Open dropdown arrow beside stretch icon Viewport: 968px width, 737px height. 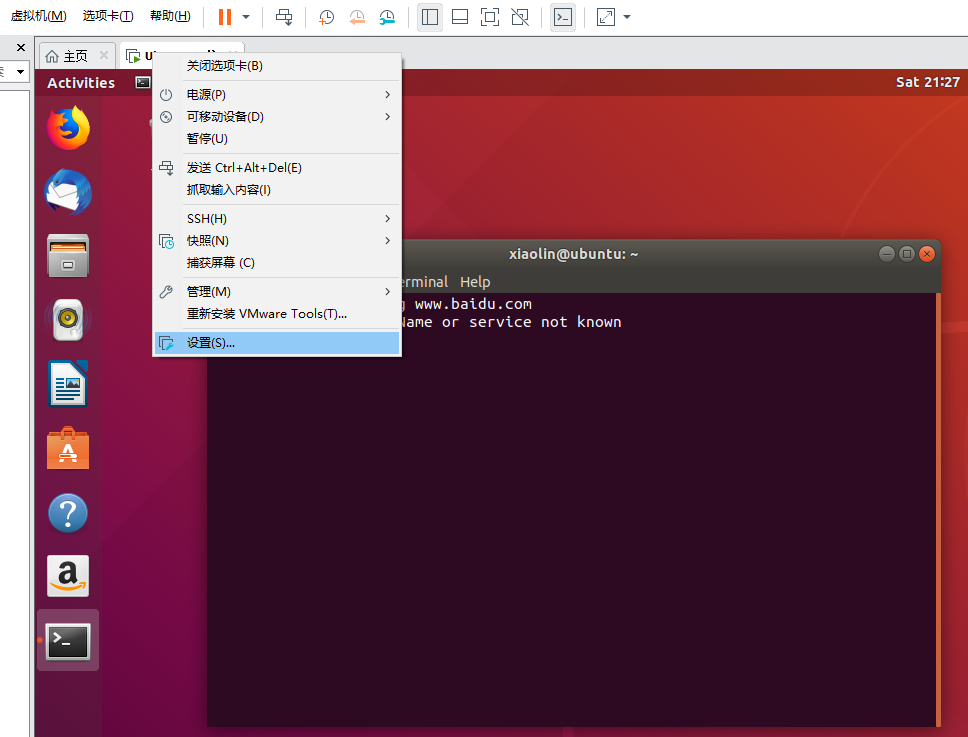click(x=627, y=17)
